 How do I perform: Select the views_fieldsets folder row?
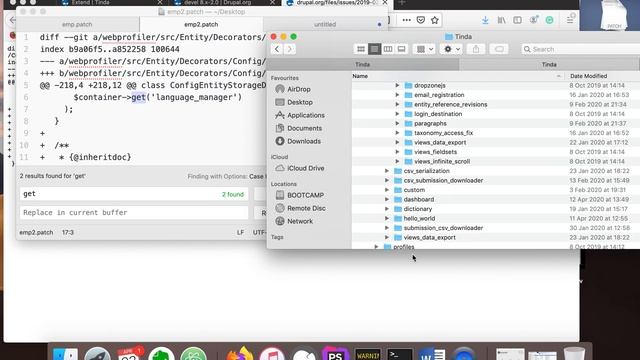(x=496, y=152)
